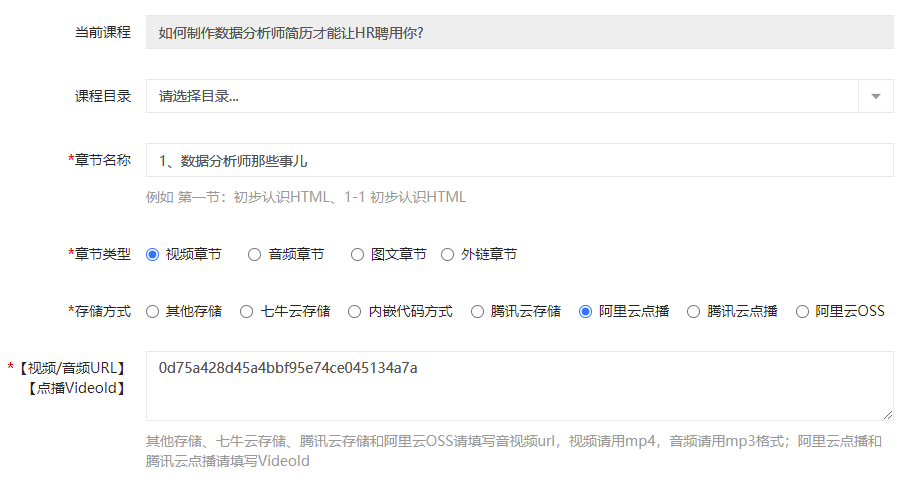Choose 其他存储 storage option
This screenshot has height=492, width=922.
pyautogui.click(x=152, y=312)
